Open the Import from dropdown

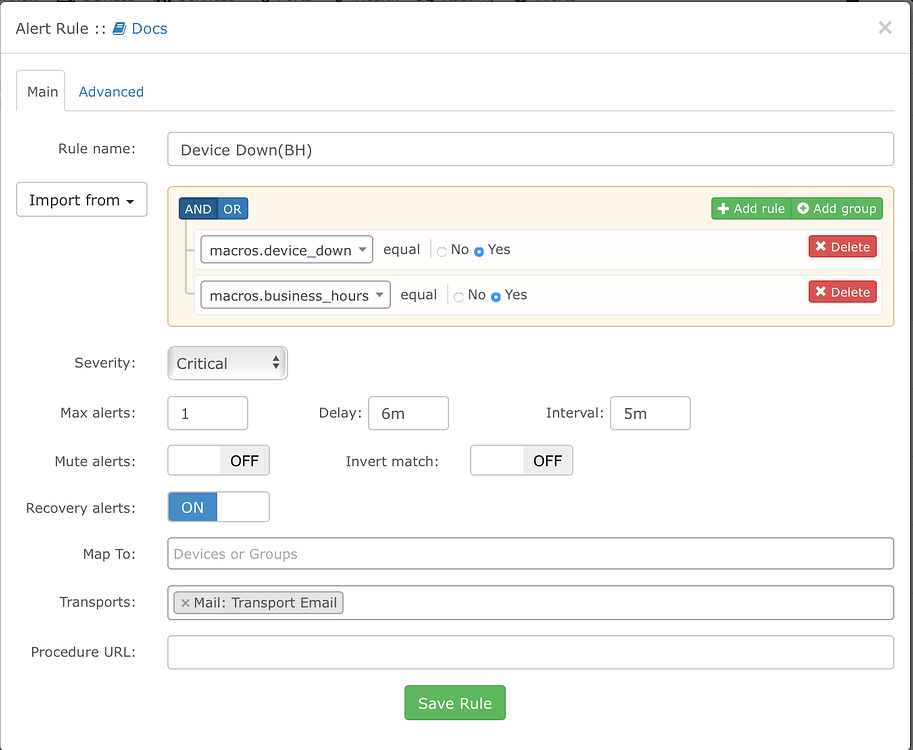point(81,199)
